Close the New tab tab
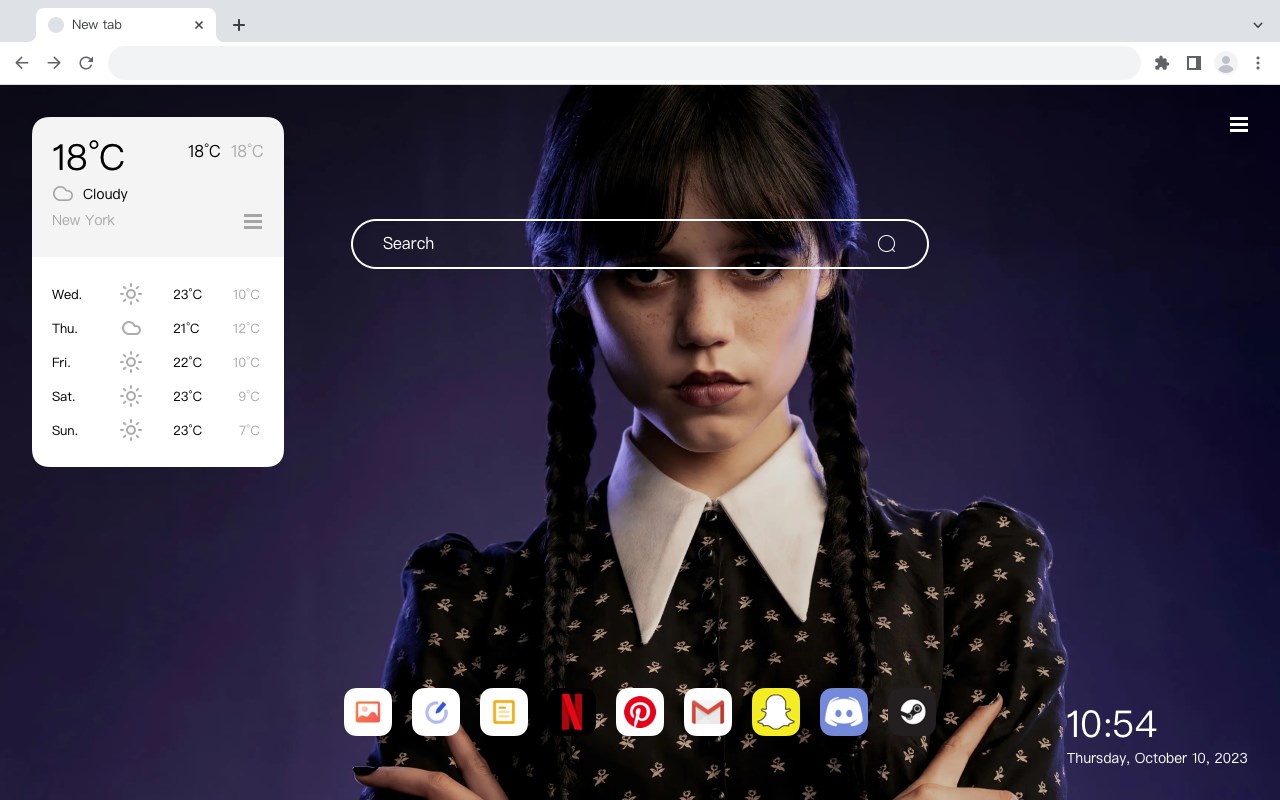Image resolution: width=1280 pixels, height=800 pixels. pyautogui.click(x=200, y=25)
